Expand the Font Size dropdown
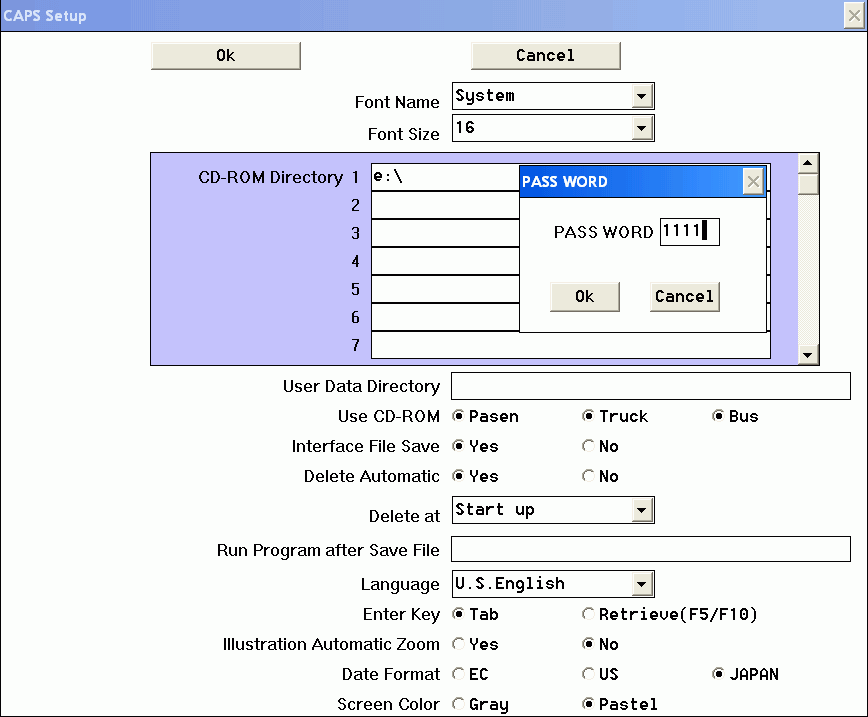868x717 pixels. click(642, 128)
